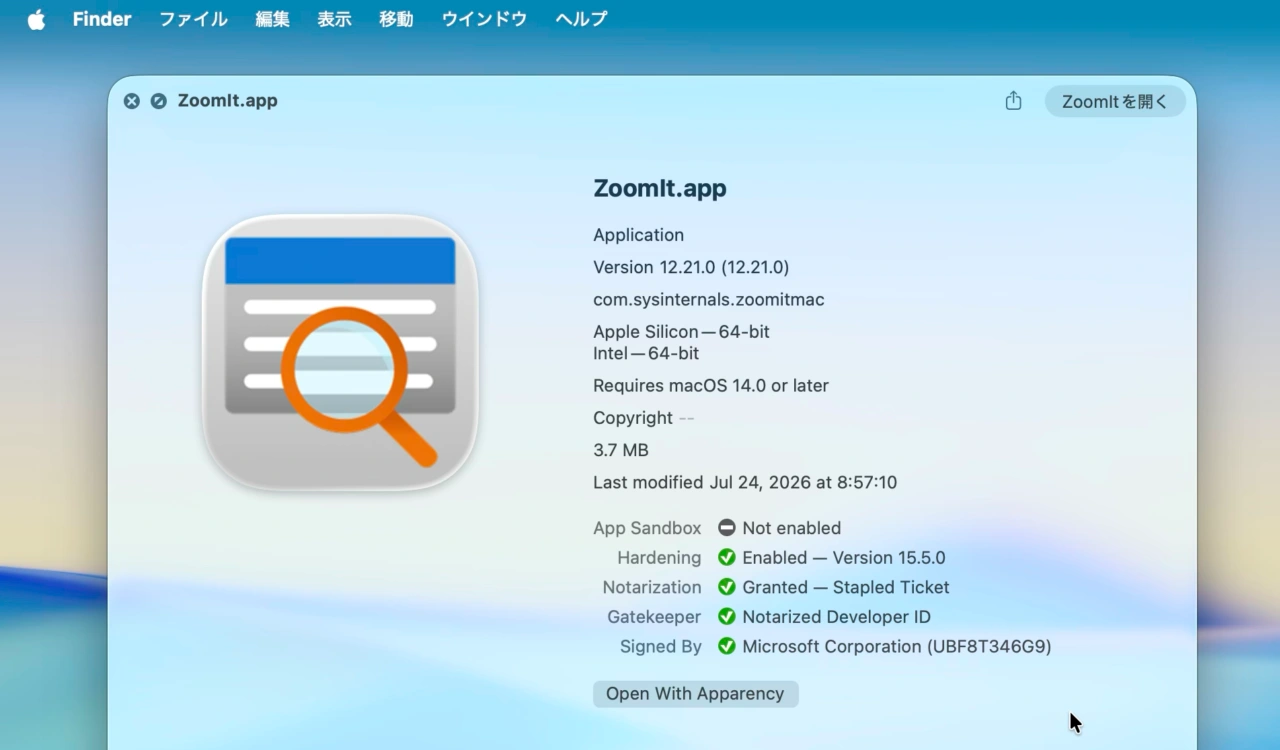
Task: Click the Intel—64-bit line
Action: click(x=646, y=353)
